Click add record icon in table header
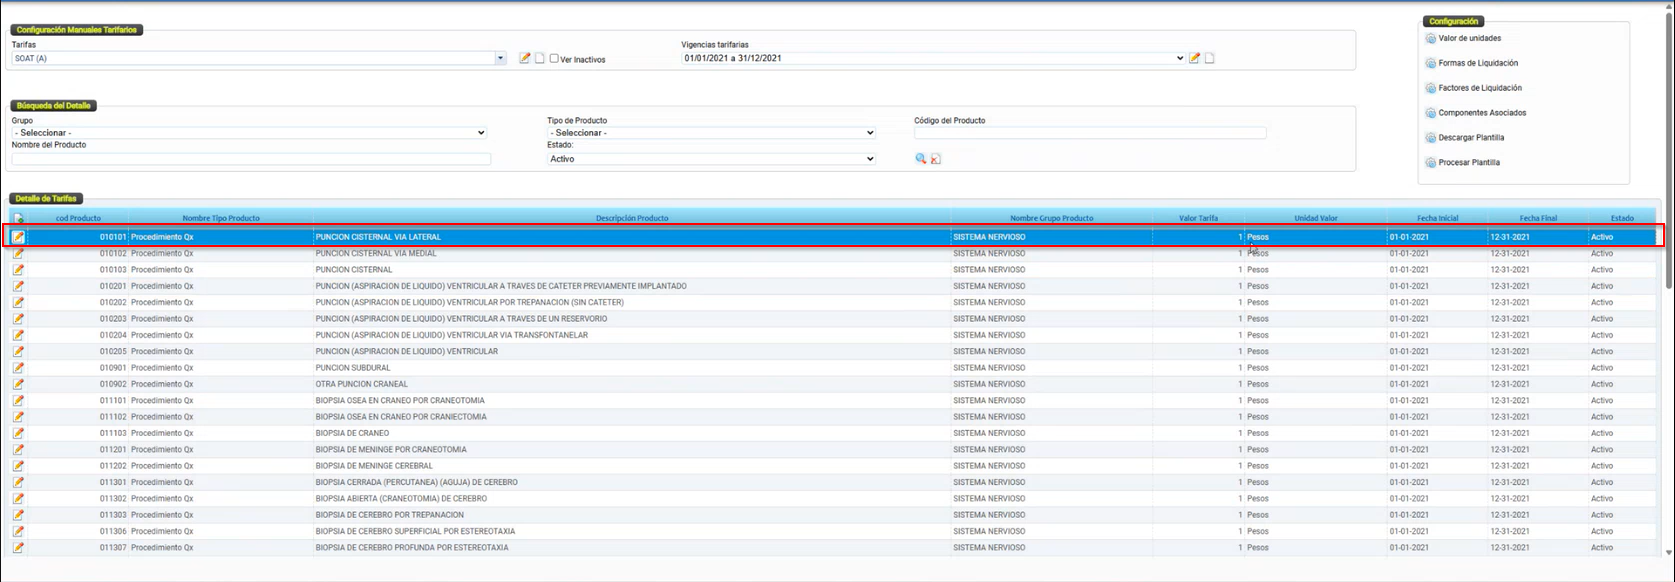The image size is (1675, 582). (x=19, y=218)
